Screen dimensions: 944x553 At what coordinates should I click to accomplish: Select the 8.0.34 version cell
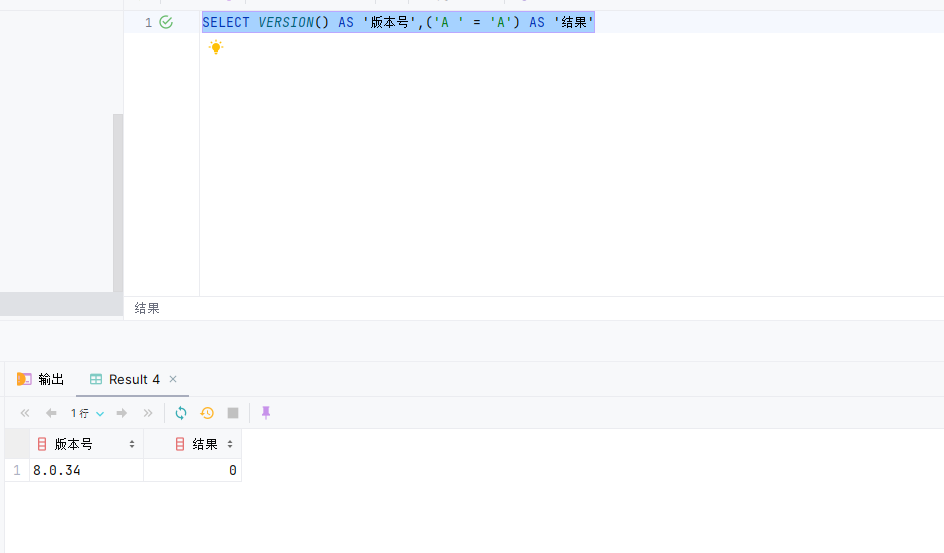point(86,470)
